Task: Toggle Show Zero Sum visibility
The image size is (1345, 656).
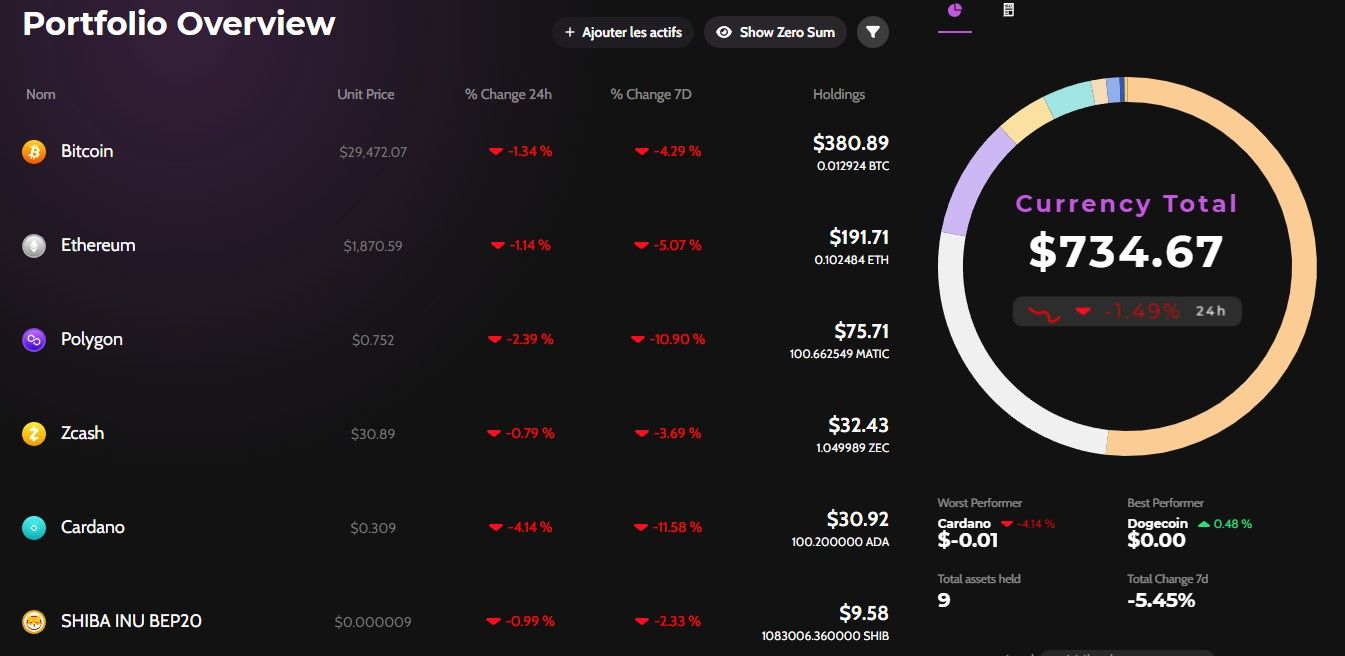Action: [x=776, y=32]
